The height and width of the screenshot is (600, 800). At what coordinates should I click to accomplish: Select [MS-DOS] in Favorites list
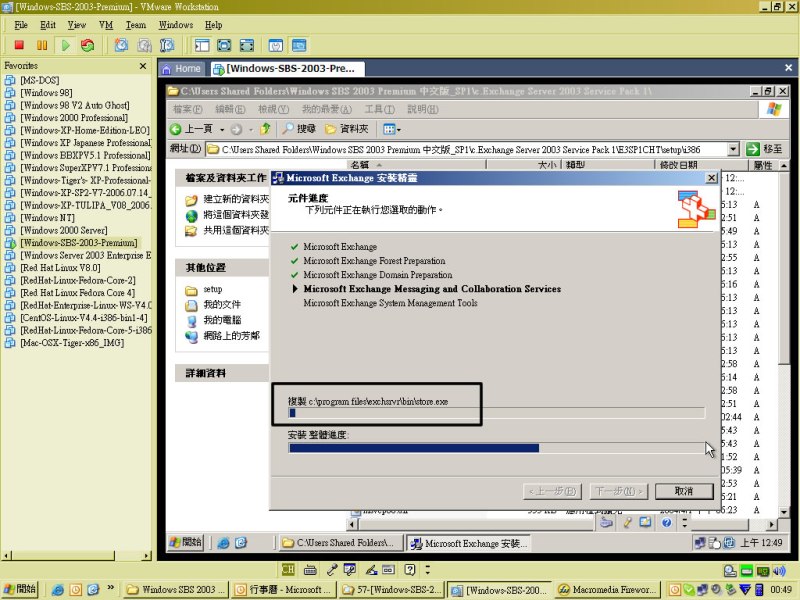40,81
